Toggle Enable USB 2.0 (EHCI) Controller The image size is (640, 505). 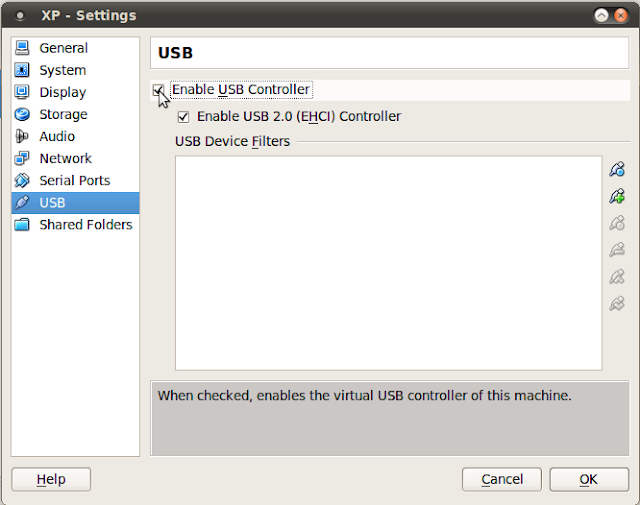point(183,117)
